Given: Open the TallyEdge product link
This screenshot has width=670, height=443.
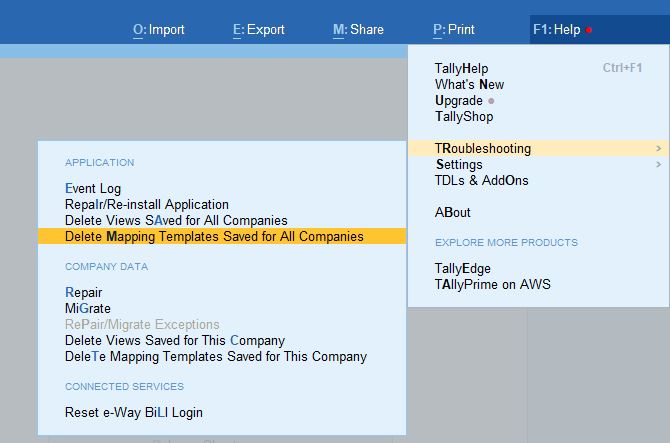Looking at the screenshot, I should pos(462,269).
